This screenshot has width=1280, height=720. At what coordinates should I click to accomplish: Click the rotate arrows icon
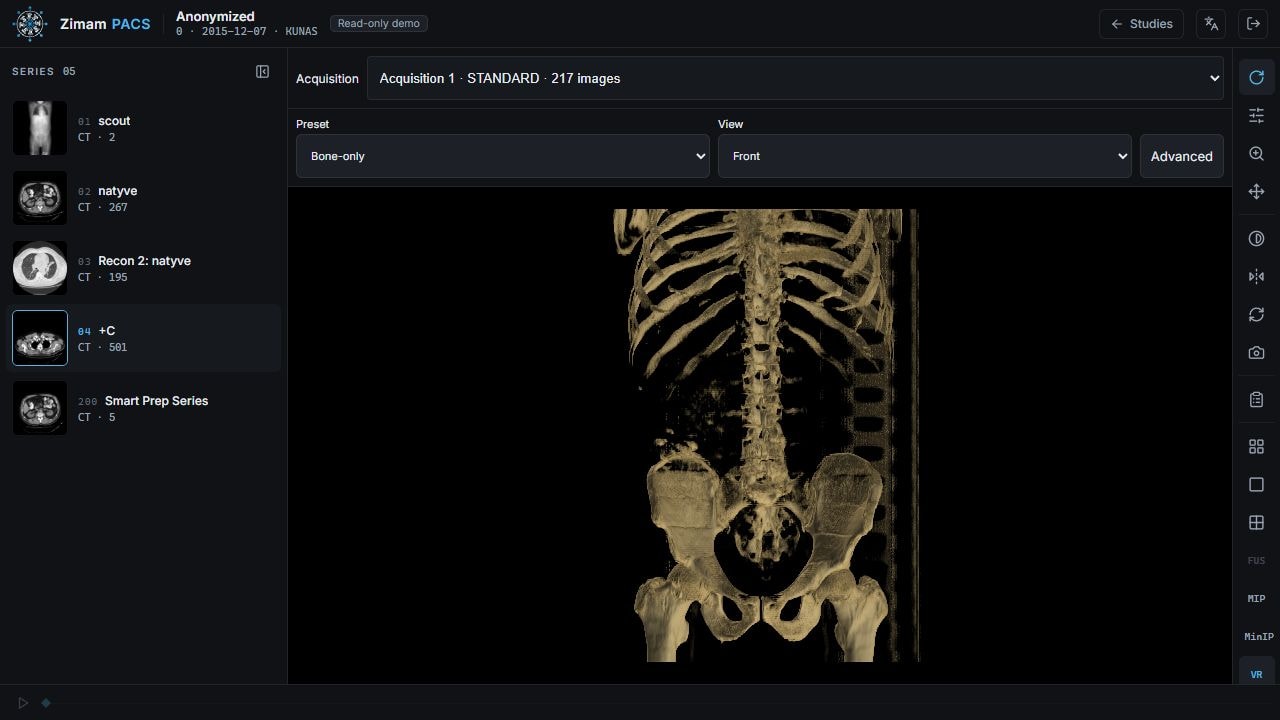point(1256,315)
